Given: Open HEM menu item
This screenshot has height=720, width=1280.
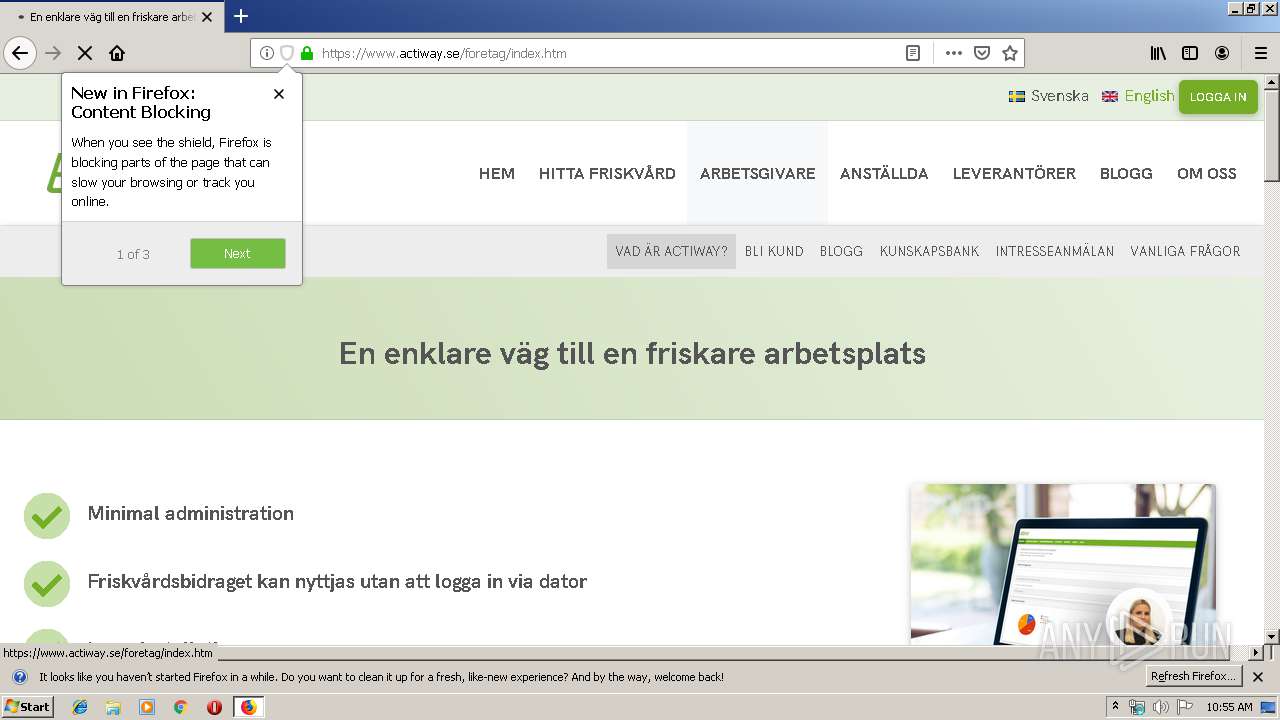Looking at the screenshot, I should click(497, 174).
